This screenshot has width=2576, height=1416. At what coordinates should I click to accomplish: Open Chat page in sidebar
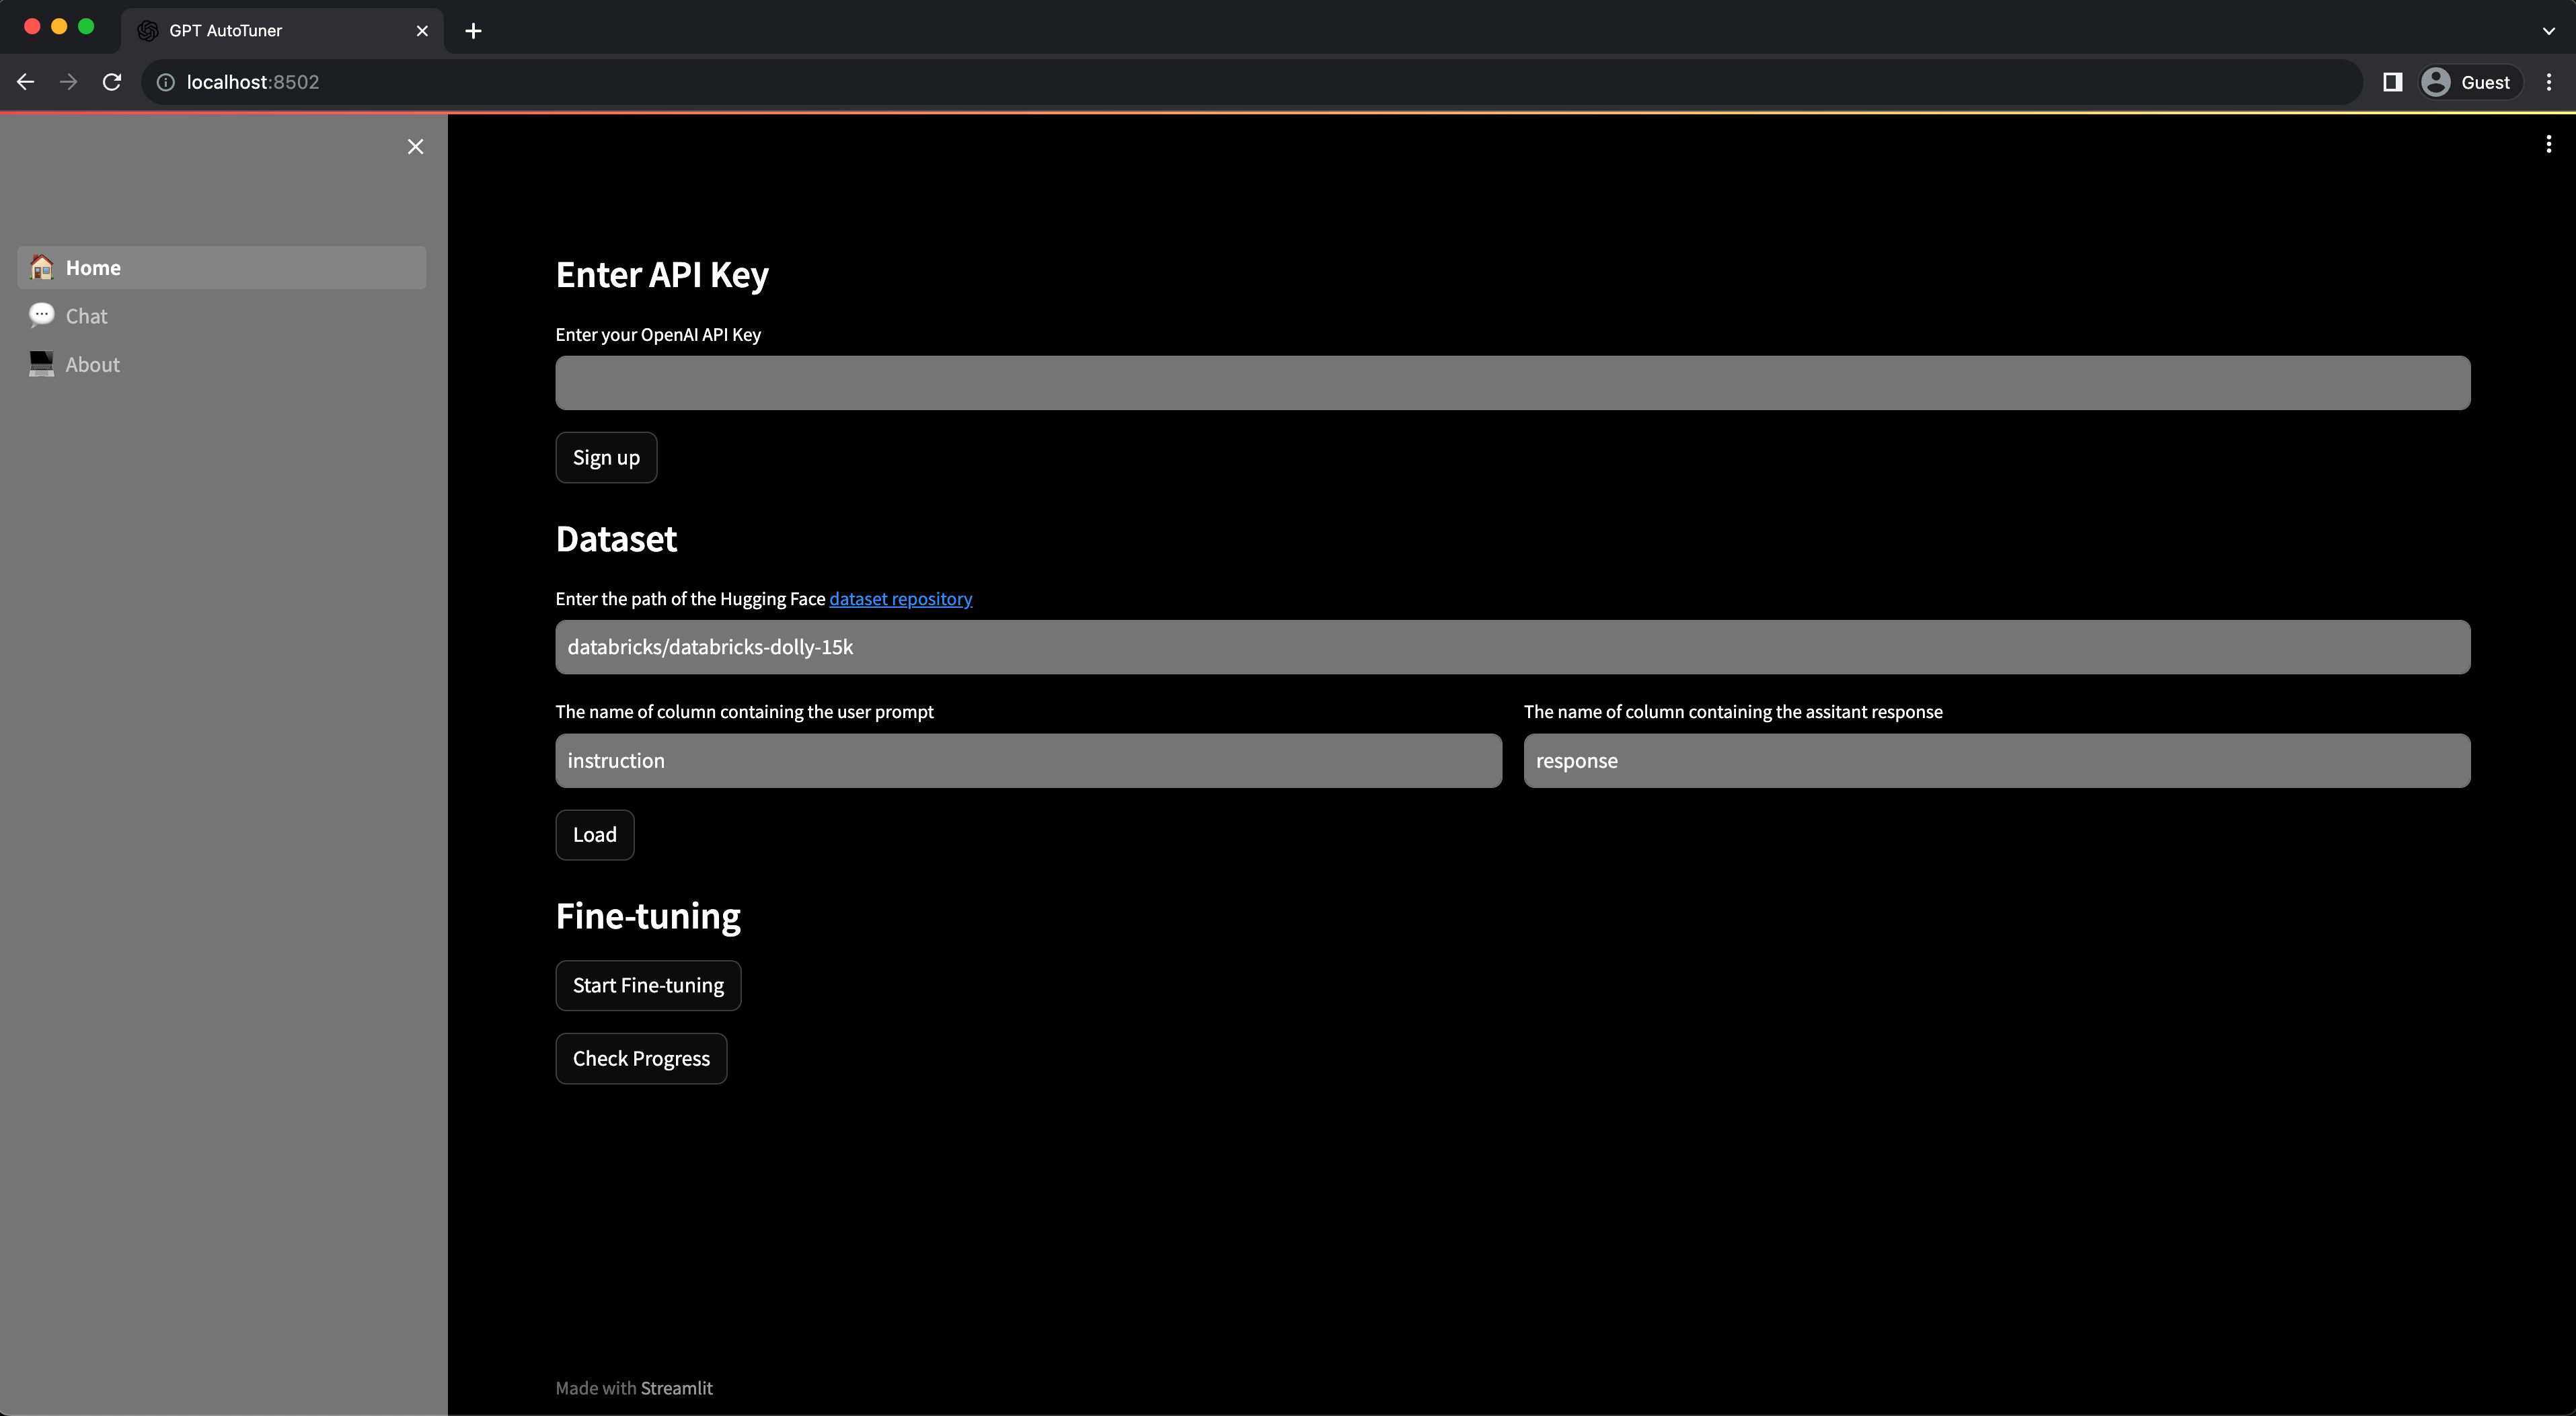[x=86, y=316]
